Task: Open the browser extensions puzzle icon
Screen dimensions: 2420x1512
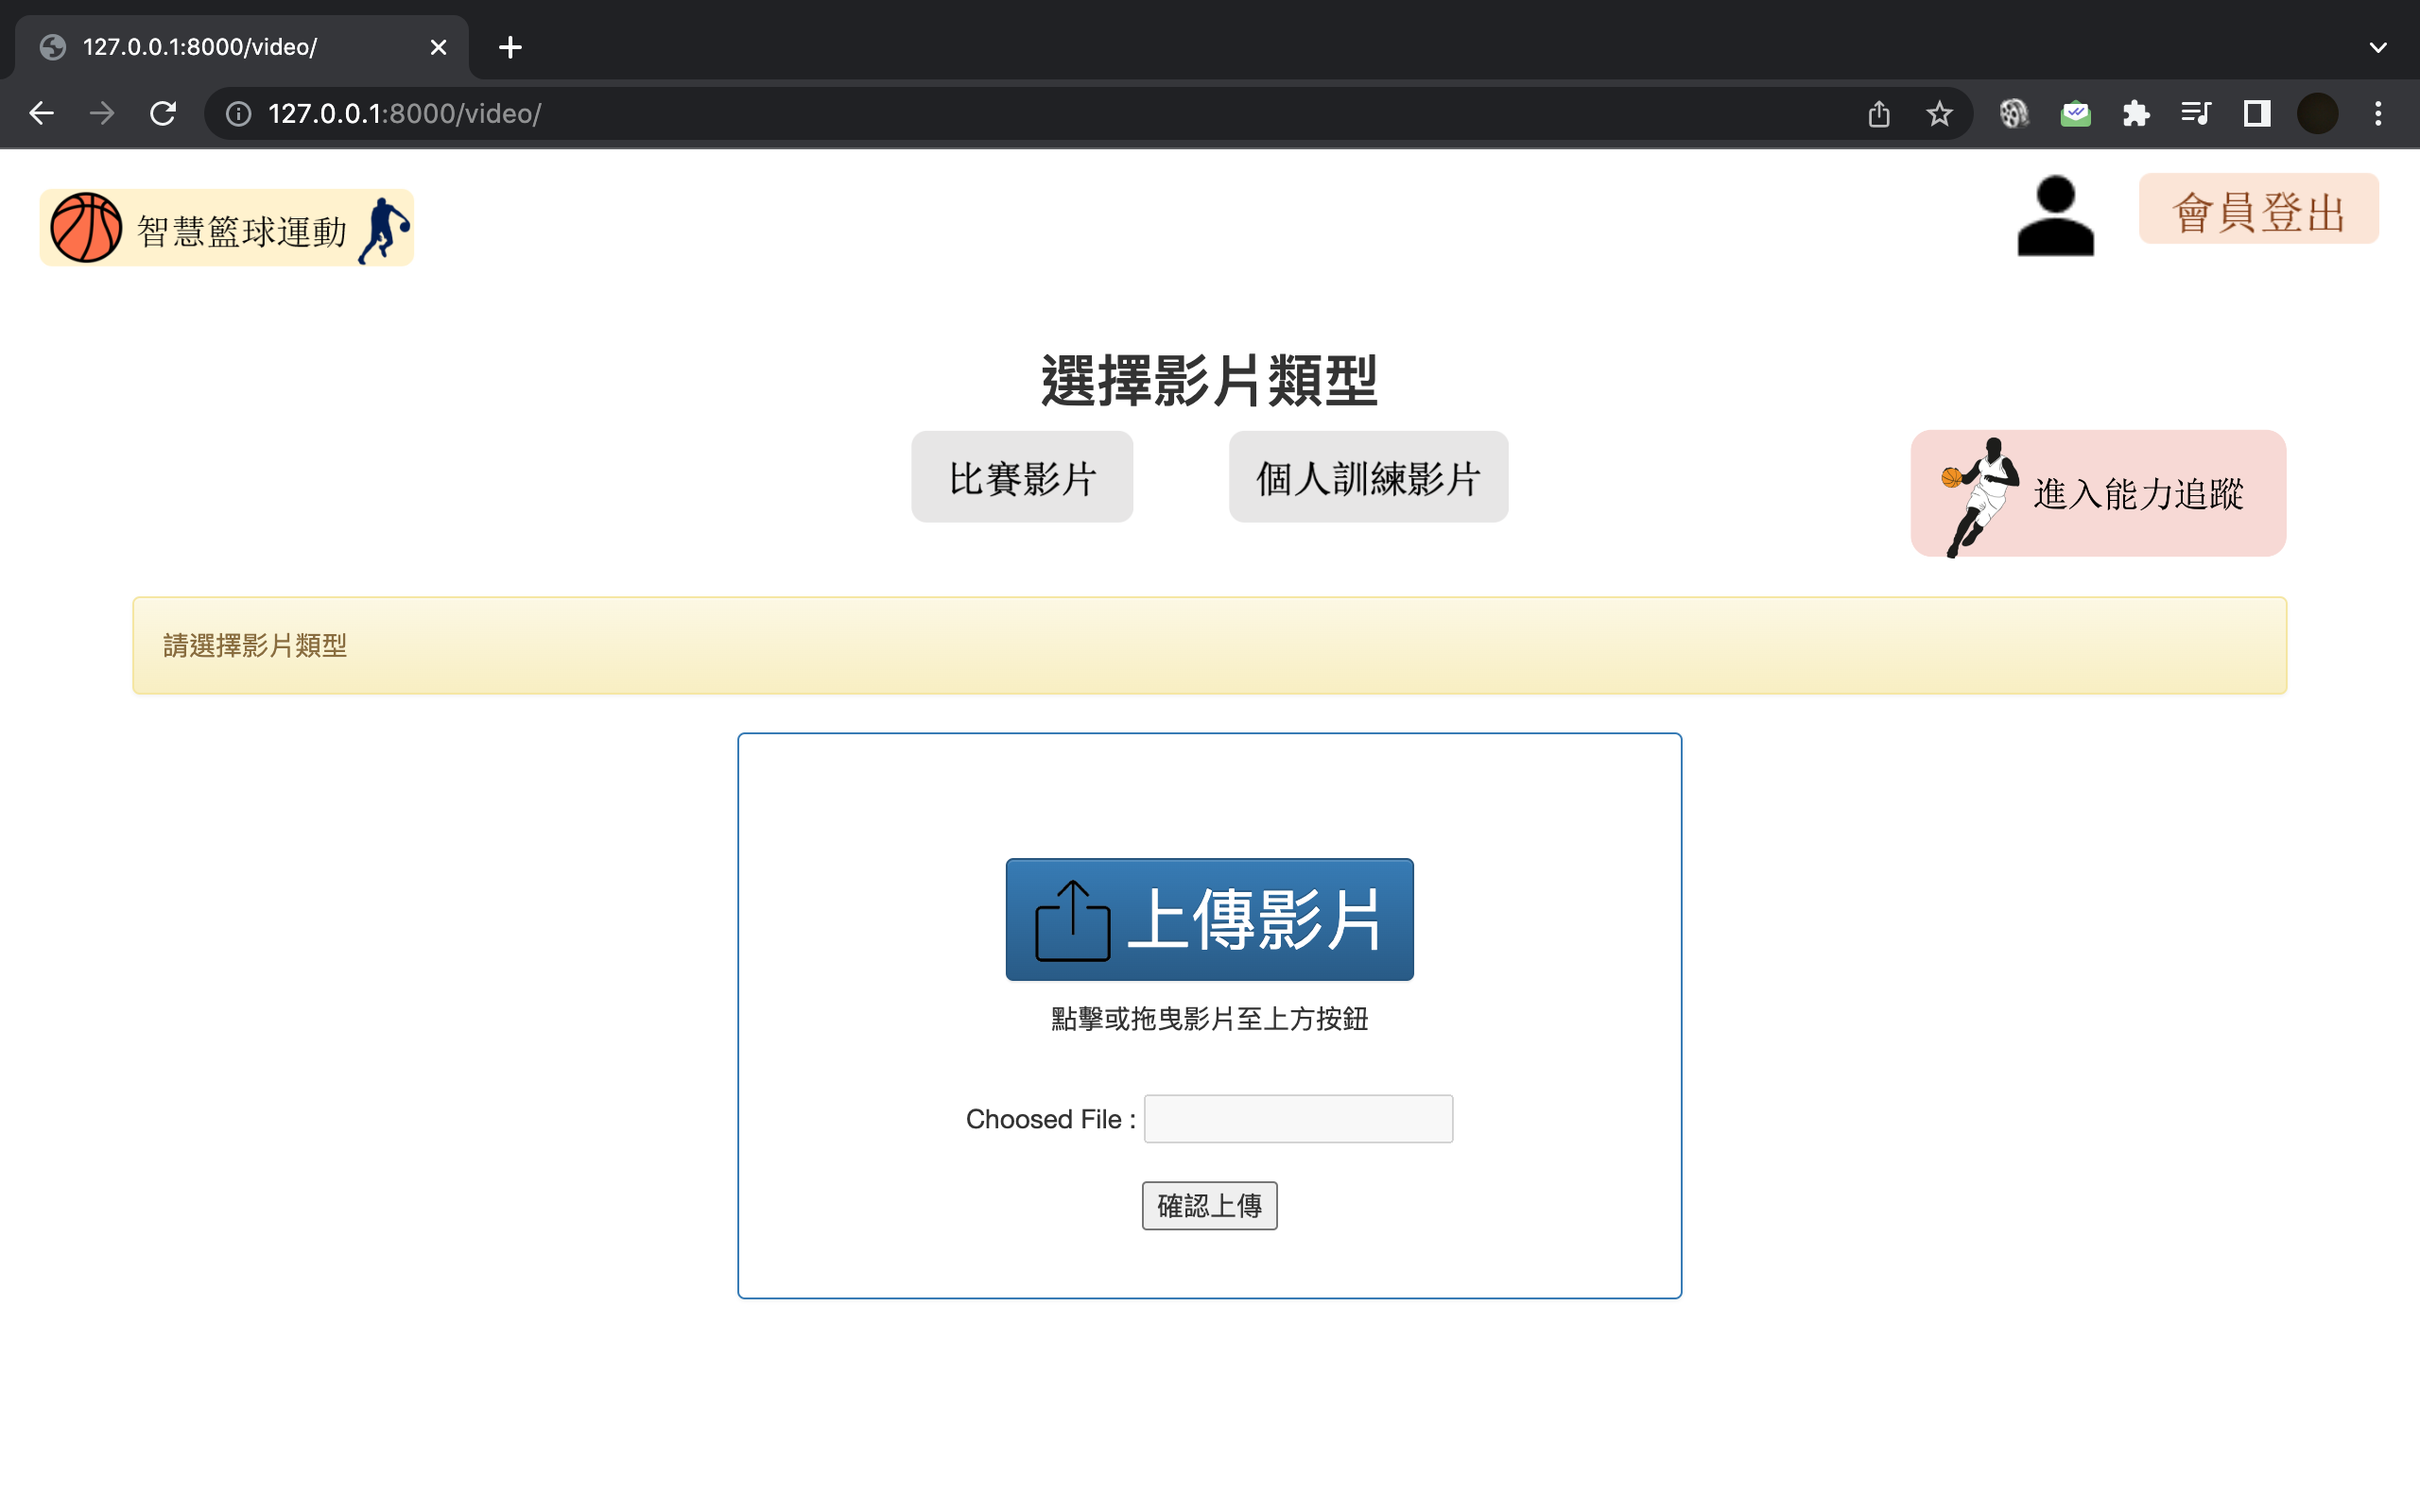Action: coord(2136,114)
